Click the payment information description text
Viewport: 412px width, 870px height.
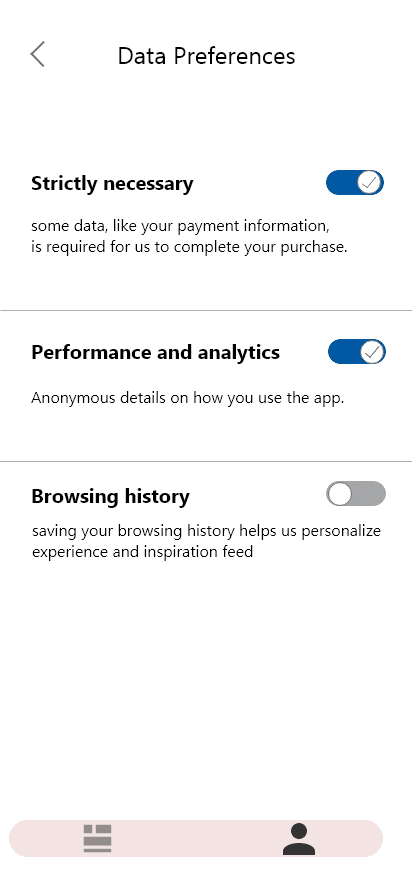point(189,236)
